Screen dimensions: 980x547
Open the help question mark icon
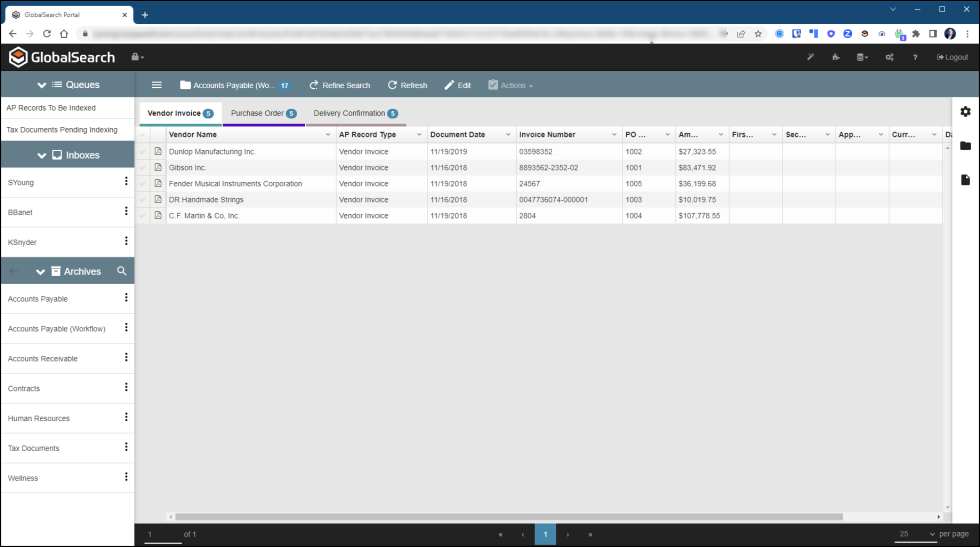click(915, 57)
